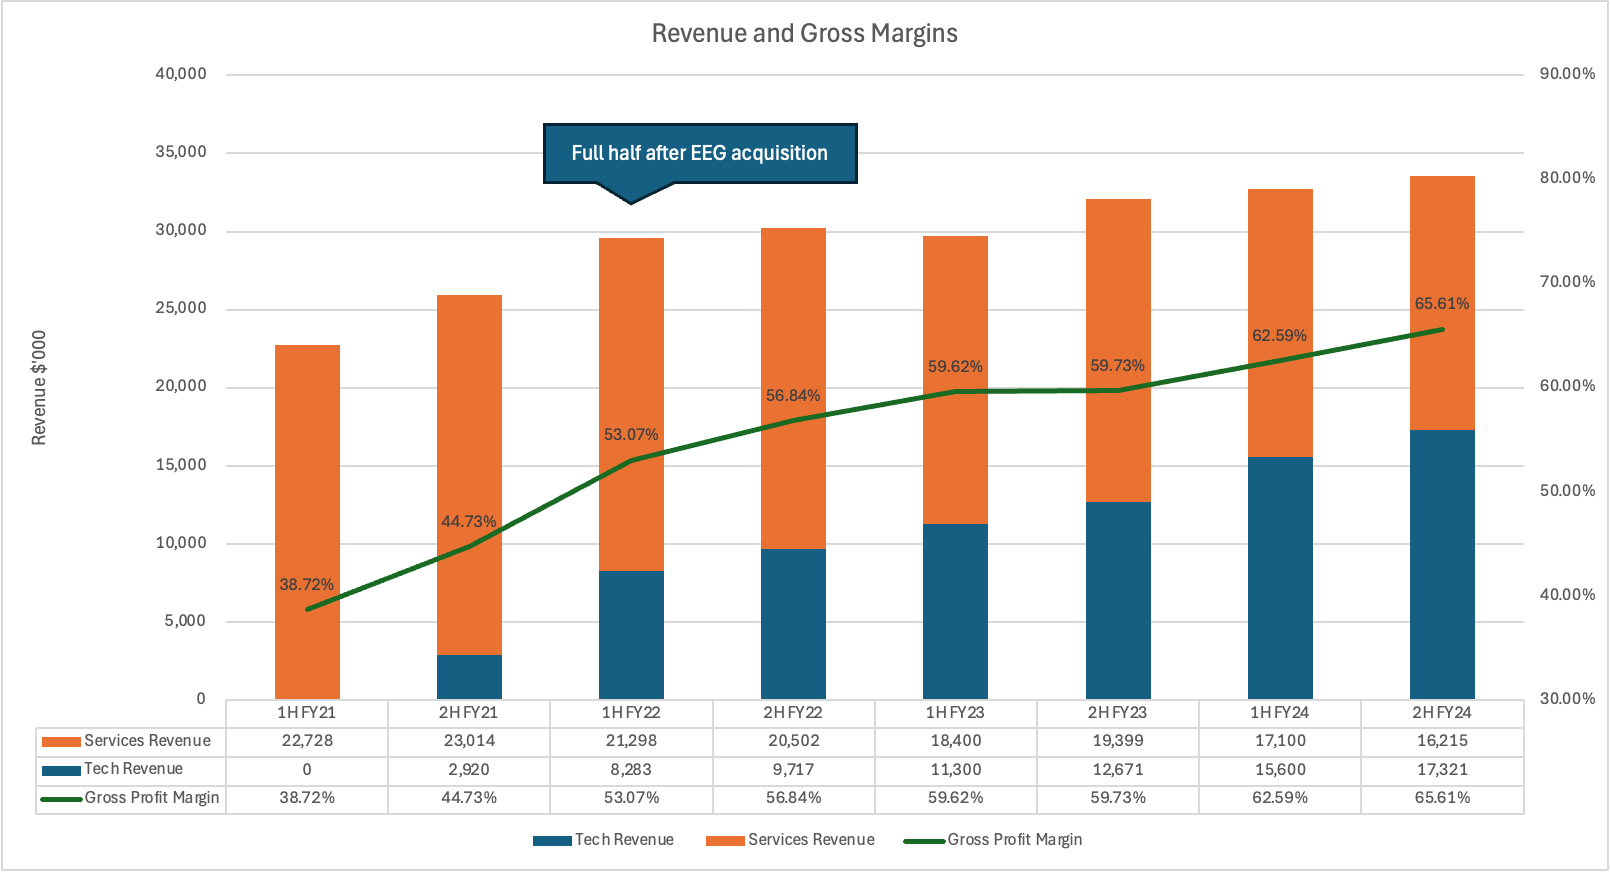Select the 12,671 Tech Revenue cell
This screenshot has height=872, width=1610.
click(x=1117, y=770)
